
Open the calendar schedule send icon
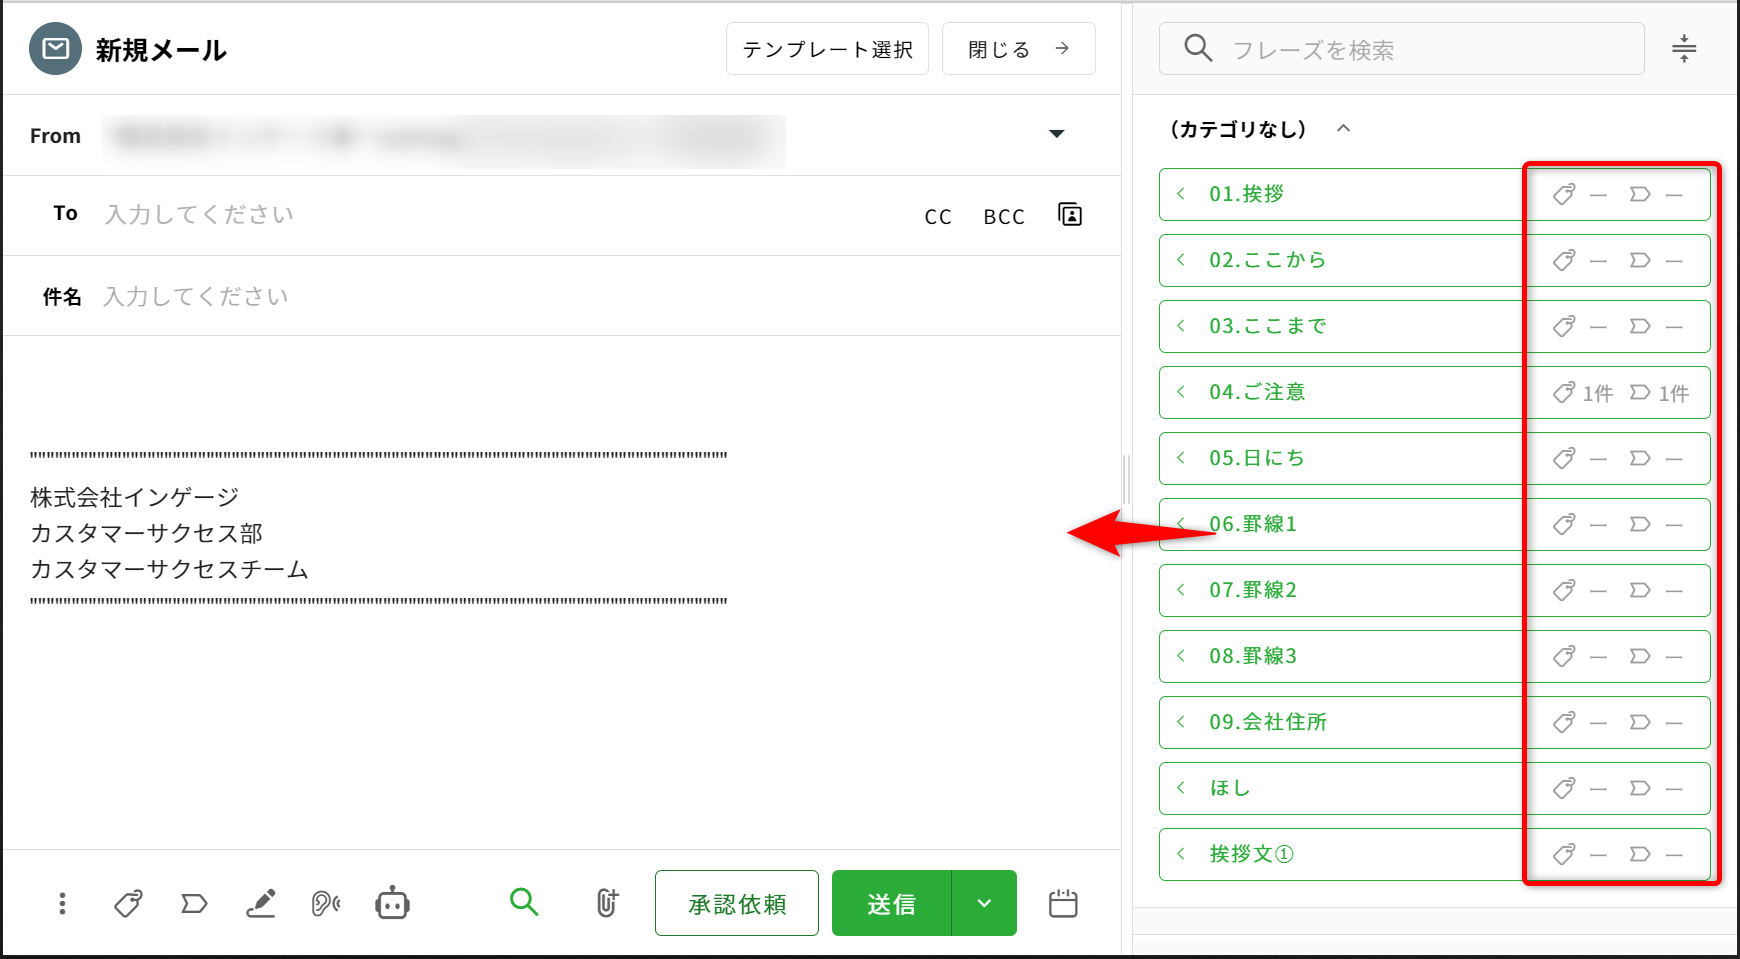[1063, 904]
